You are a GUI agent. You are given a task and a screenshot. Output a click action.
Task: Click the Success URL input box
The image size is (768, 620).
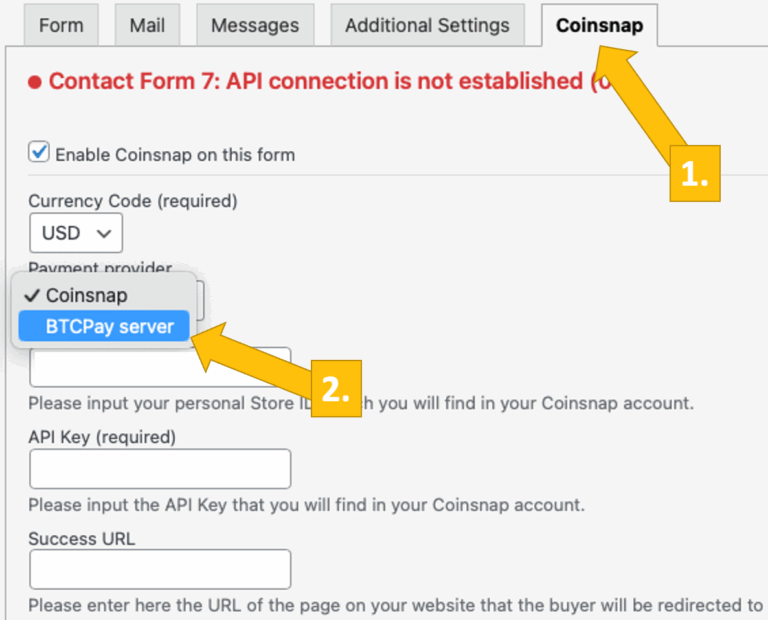160,569
